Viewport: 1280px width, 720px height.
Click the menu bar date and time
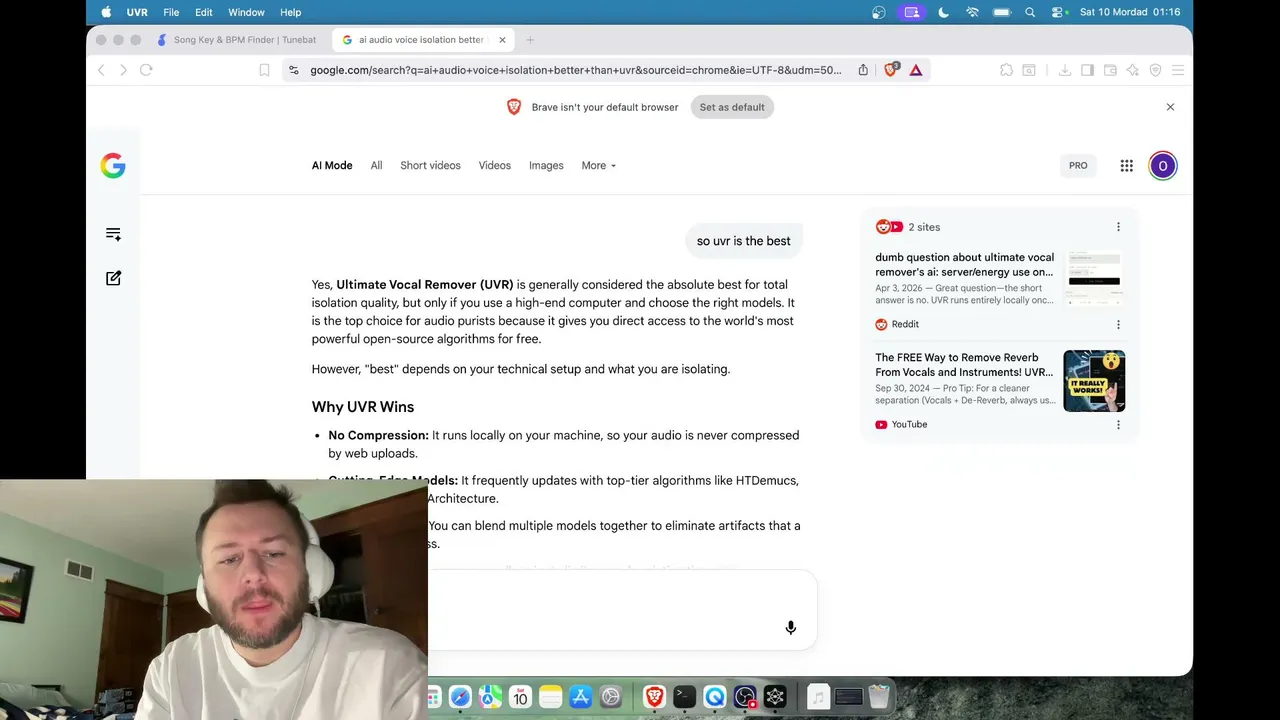point(1130,12)
